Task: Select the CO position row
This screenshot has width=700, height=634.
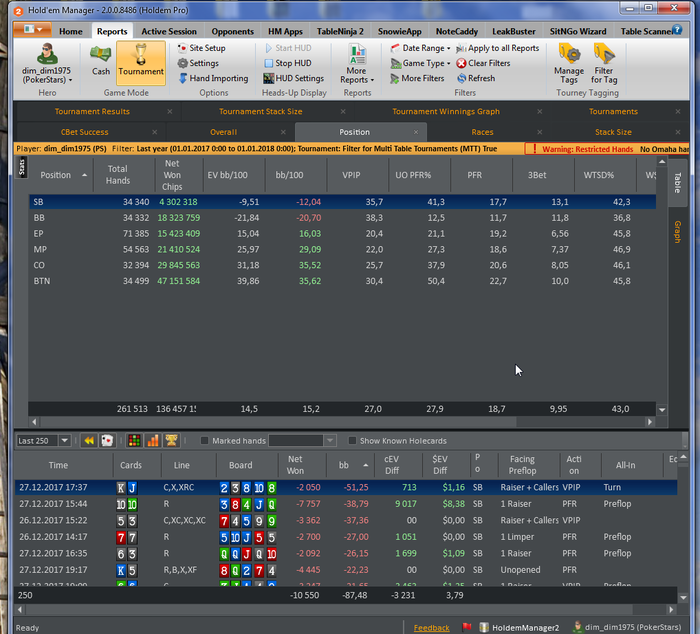Action: pyautogui.click(x=342, y=265)
